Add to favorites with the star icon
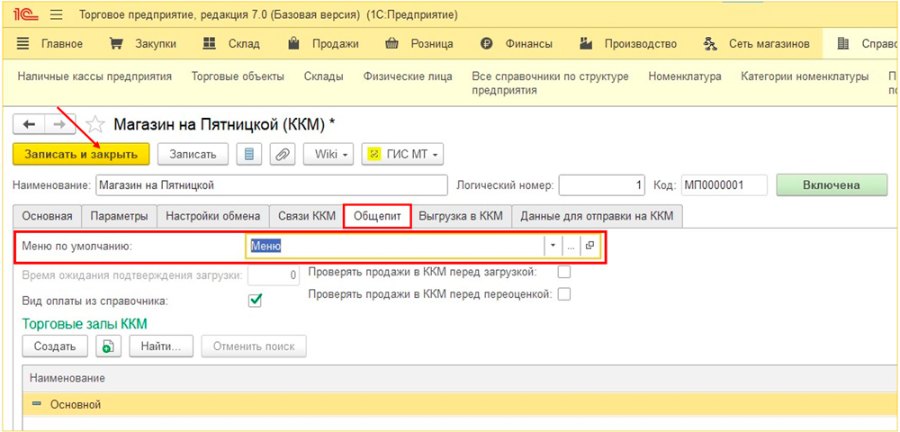Screen dimensions: 900x432 95,124
